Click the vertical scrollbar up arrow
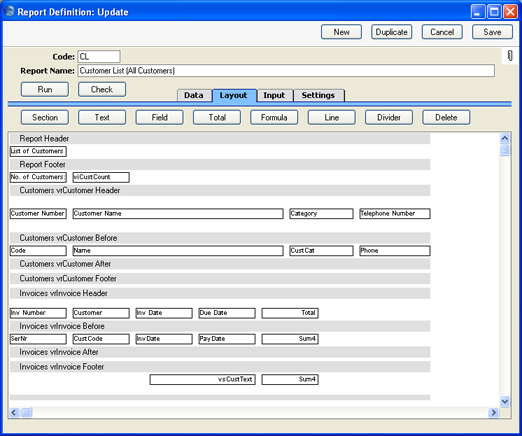 click(x=505, y=138)
